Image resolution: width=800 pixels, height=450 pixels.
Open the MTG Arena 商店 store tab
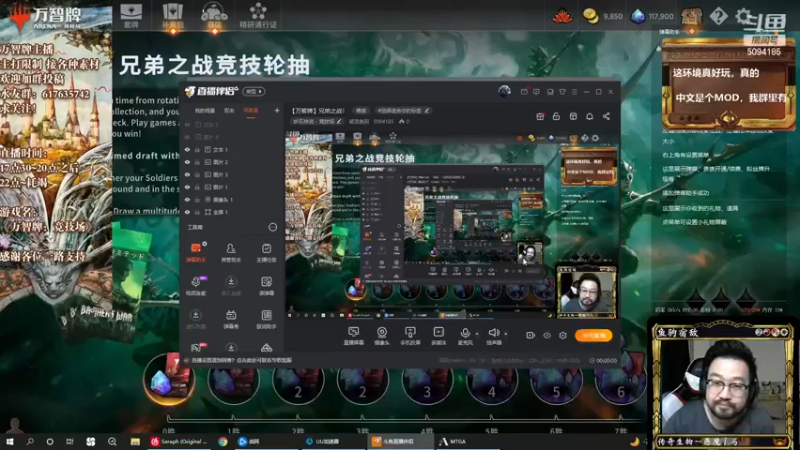(x=214, y=15)
